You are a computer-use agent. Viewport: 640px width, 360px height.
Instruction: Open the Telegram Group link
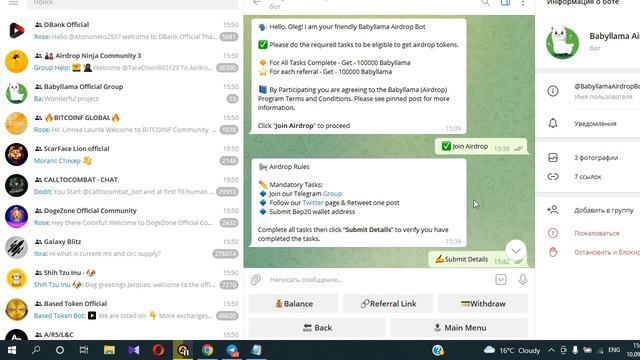tap(332, 193)
